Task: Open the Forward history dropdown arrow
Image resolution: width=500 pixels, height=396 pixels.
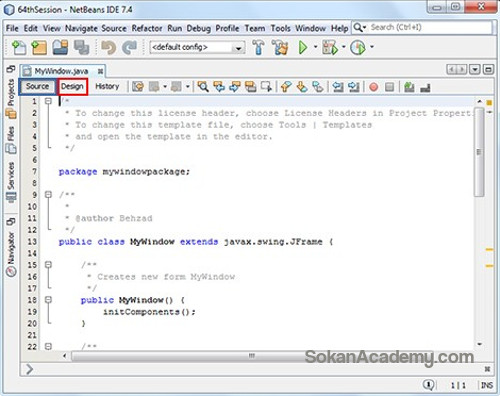Action: tap(188, 87)
